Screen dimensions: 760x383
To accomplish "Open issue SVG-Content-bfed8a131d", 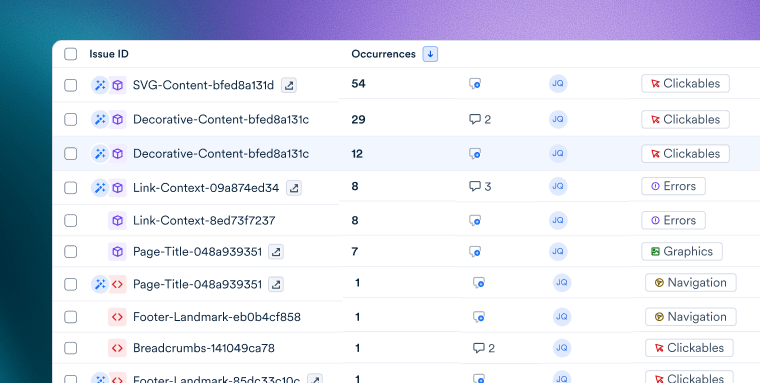I will pos(204,85).
